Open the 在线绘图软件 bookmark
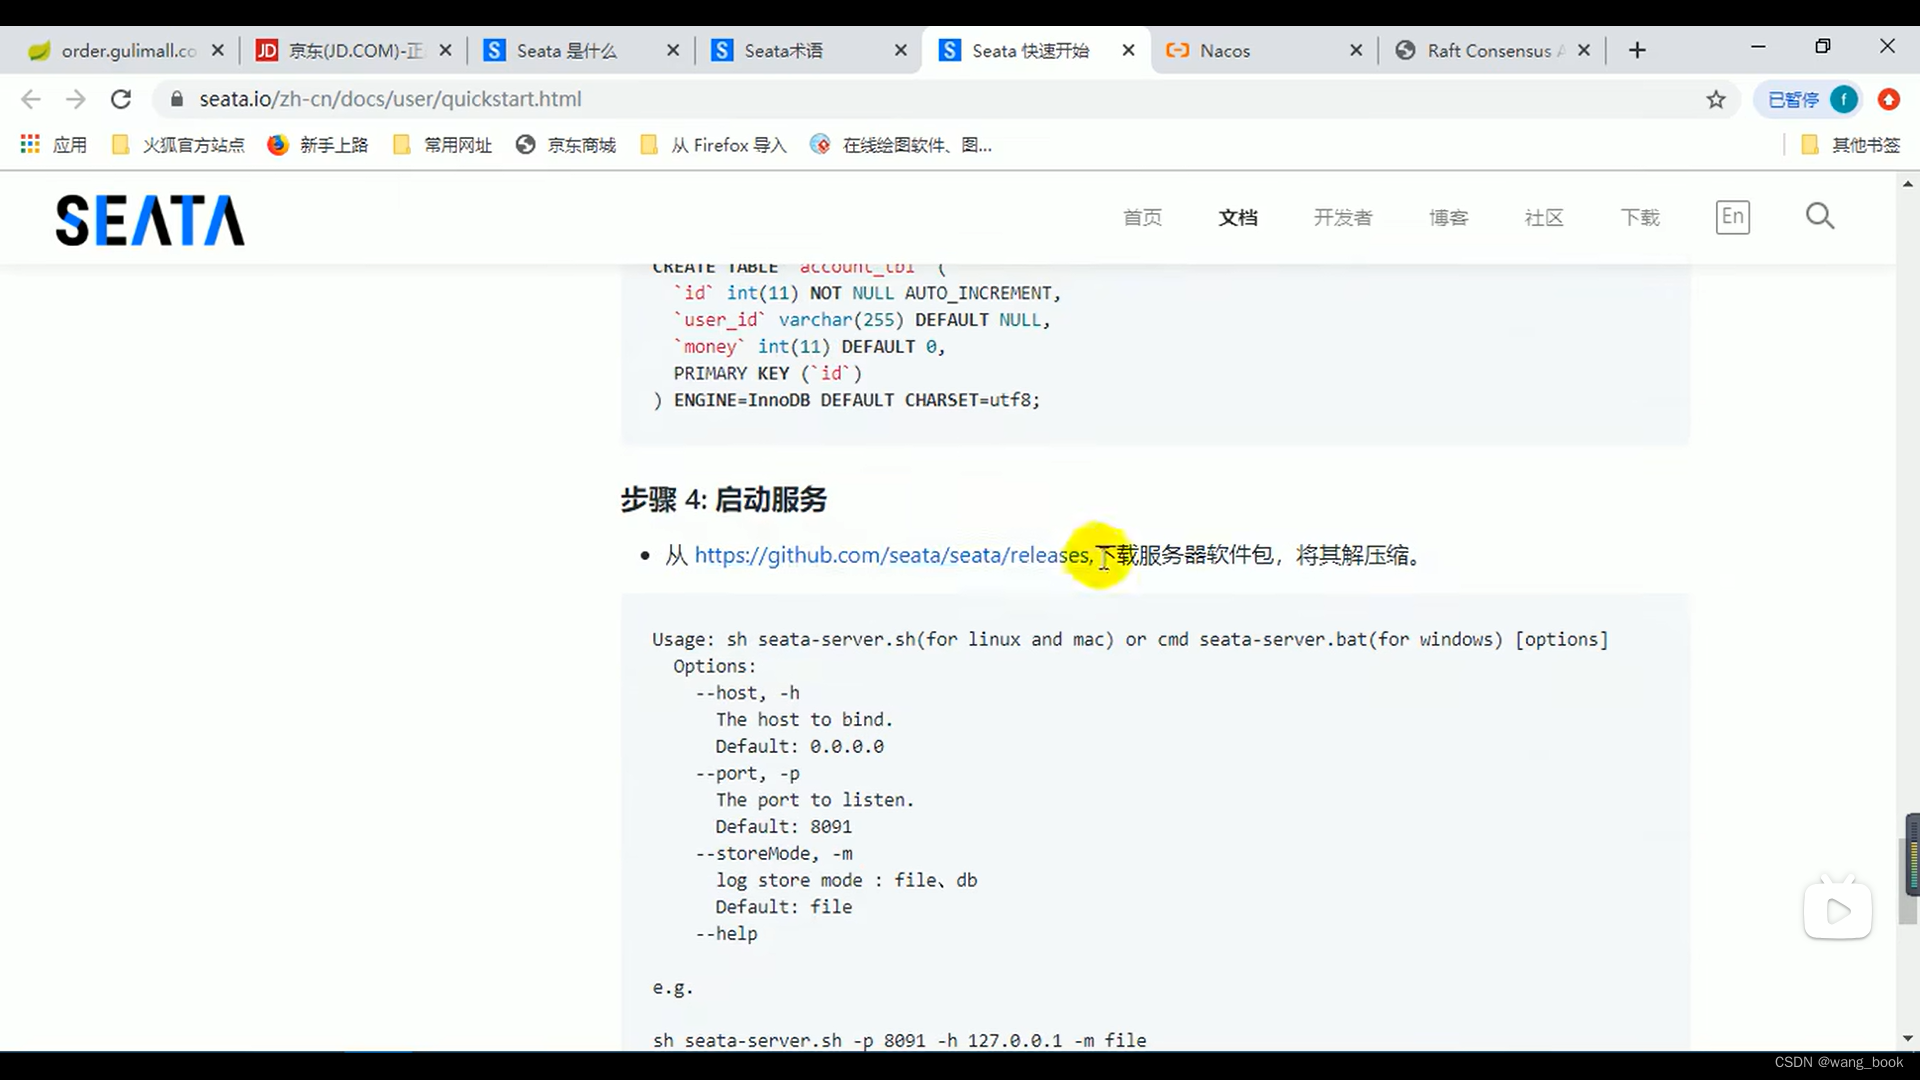Viewport: 1920px width, 1080px height. [x=901, y=145]
